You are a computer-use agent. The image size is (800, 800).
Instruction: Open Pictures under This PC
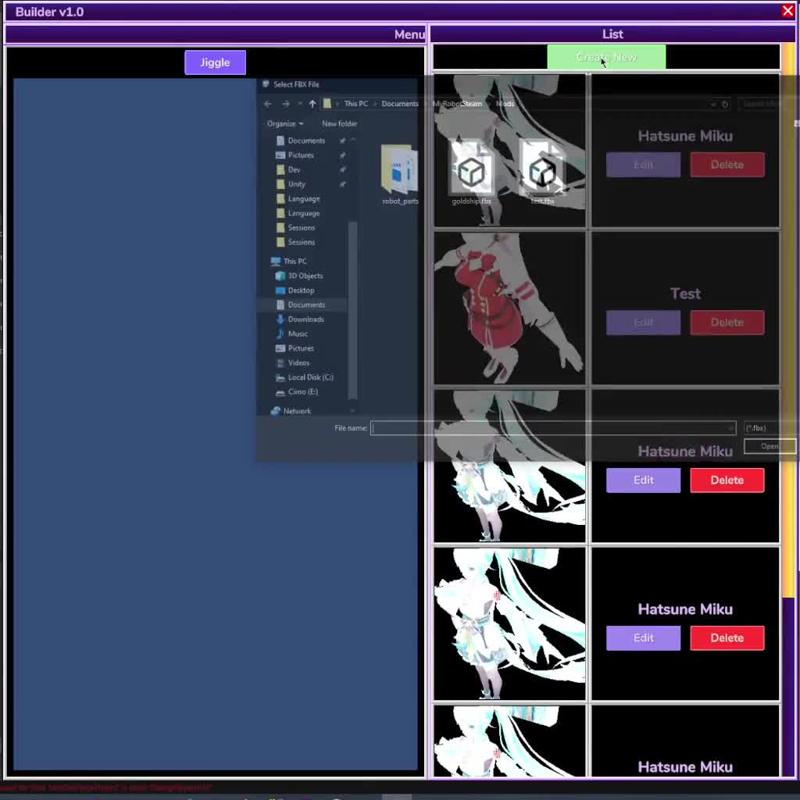coord(301,348)
